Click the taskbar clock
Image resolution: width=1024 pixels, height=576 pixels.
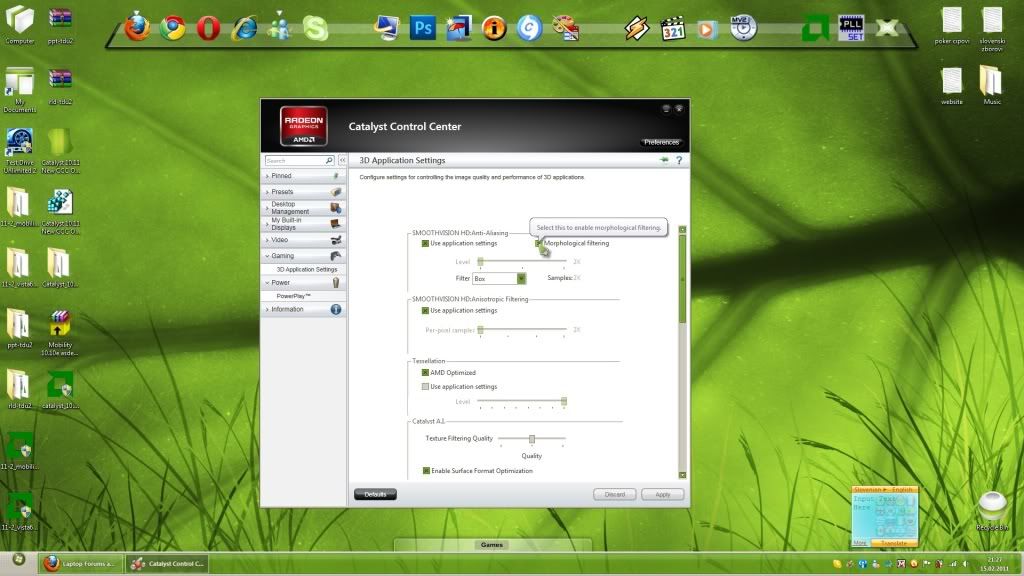point(994,564)
